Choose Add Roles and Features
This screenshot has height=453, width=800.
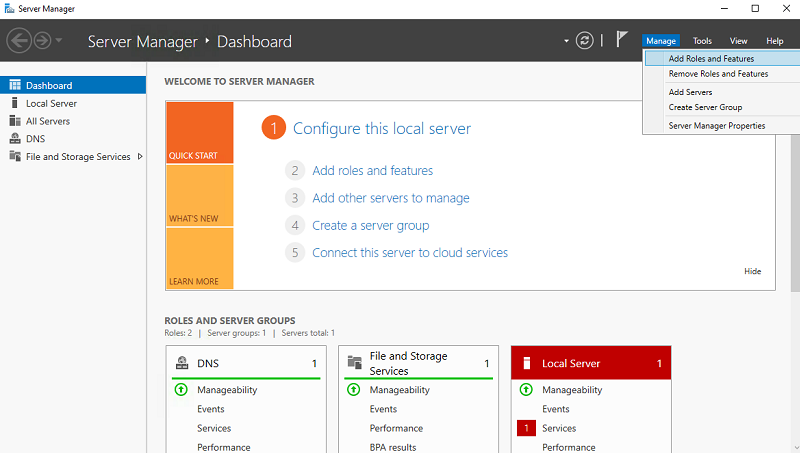(722, 59)
